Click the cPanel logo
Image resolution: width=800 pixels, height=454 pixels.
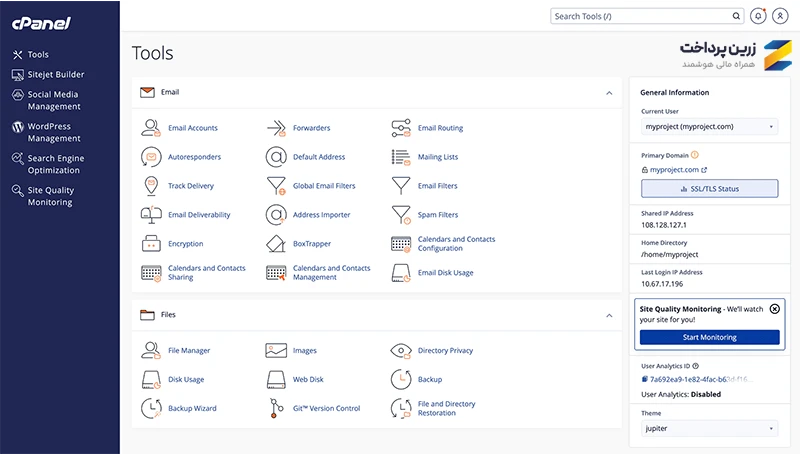pyautogui.click(x=41, y=23)
